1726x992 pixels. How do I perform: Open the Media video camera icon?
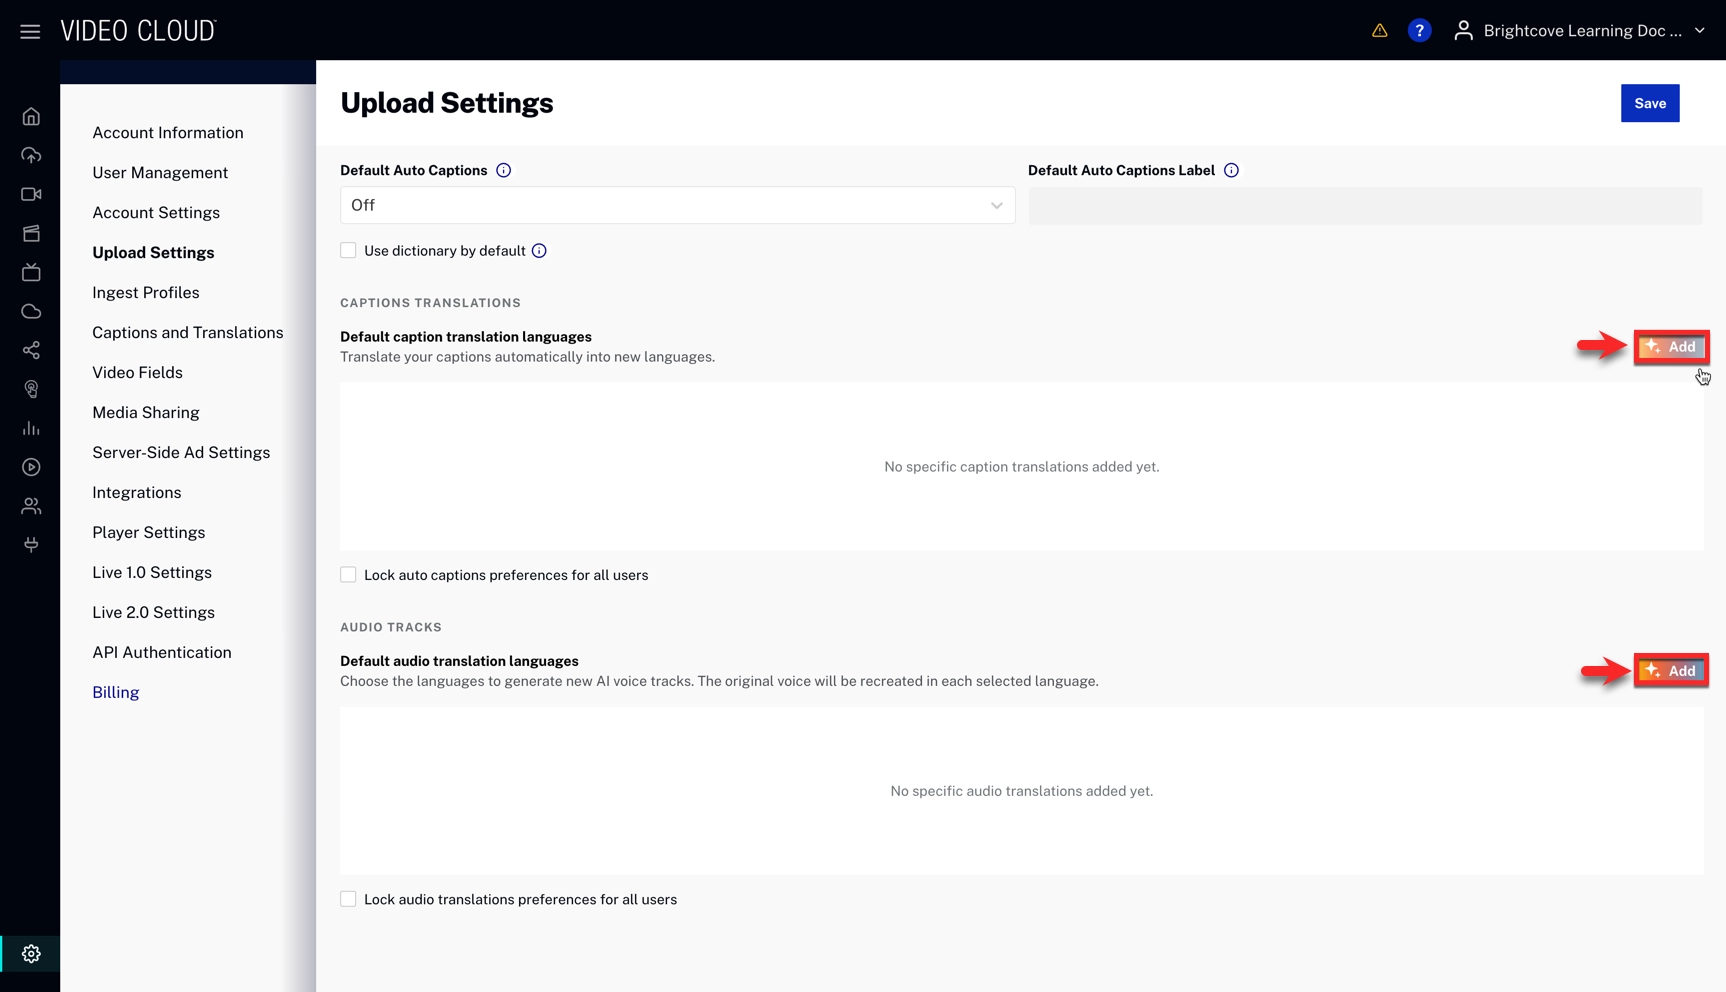[31, 195]
